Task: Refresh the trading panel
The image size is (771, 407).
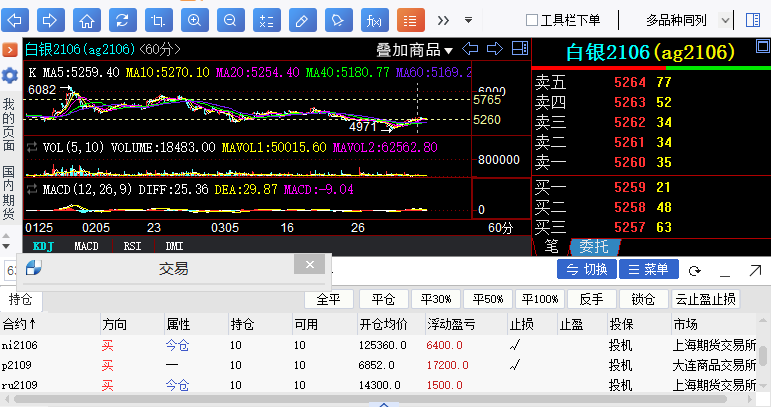Action: point(694,271)
